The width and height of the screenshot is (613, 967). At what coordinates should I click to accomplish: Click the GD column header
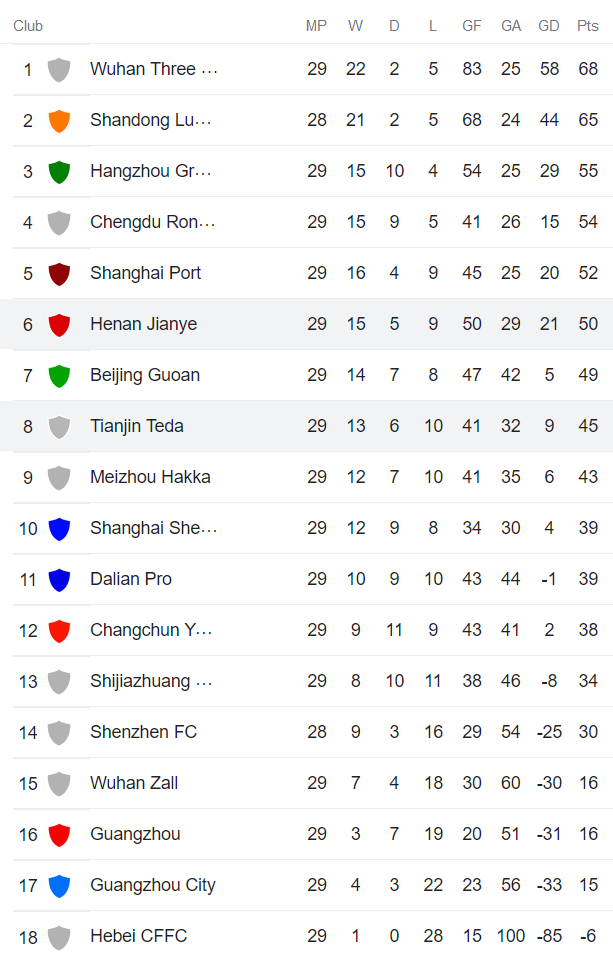click(x=549, y=26)
